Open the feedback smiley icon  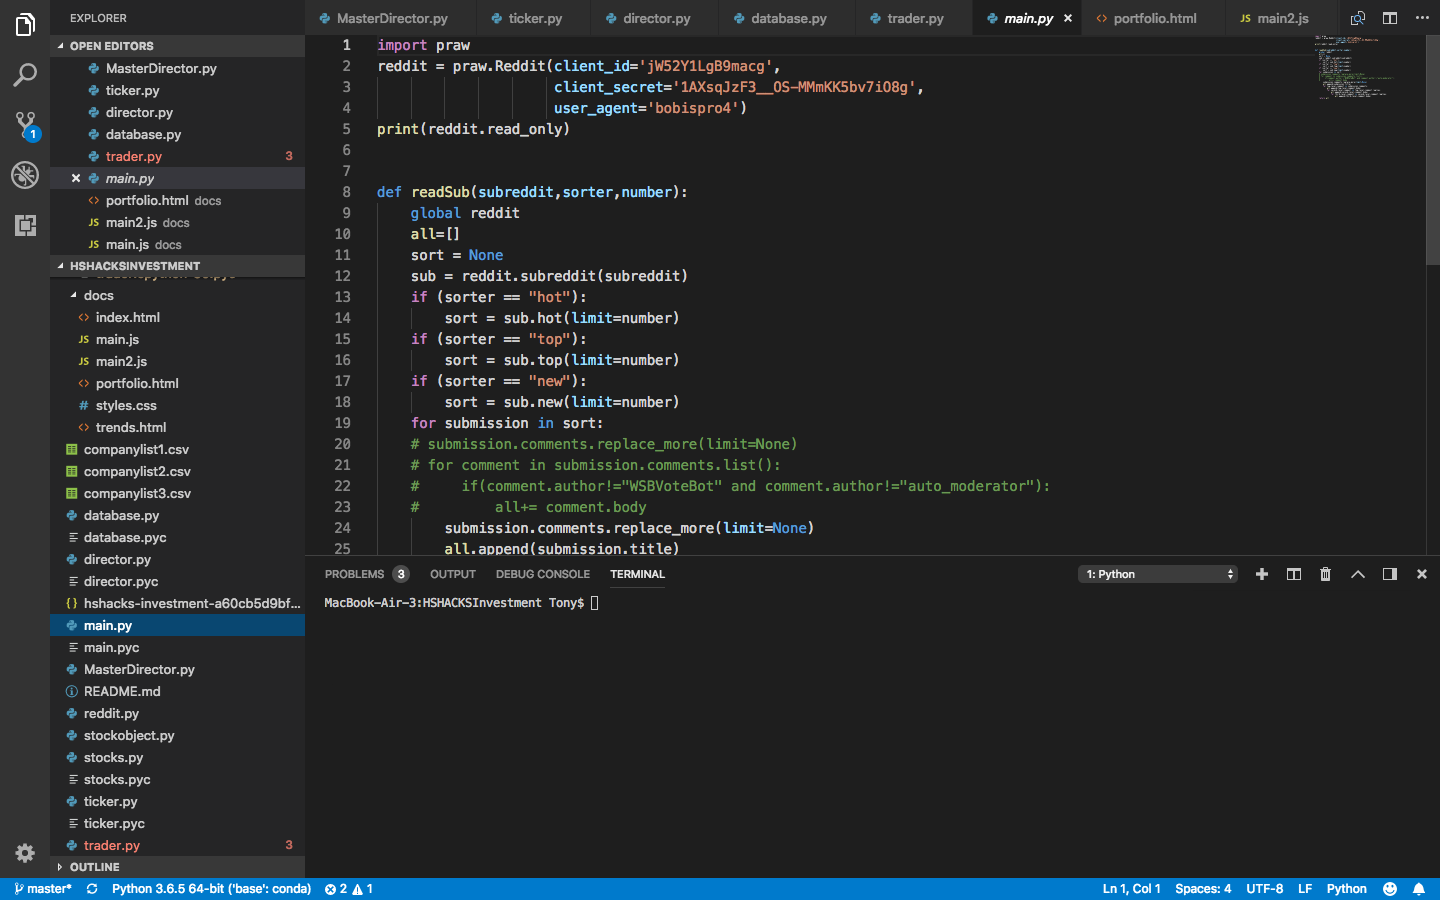[x=1390, y=888]
